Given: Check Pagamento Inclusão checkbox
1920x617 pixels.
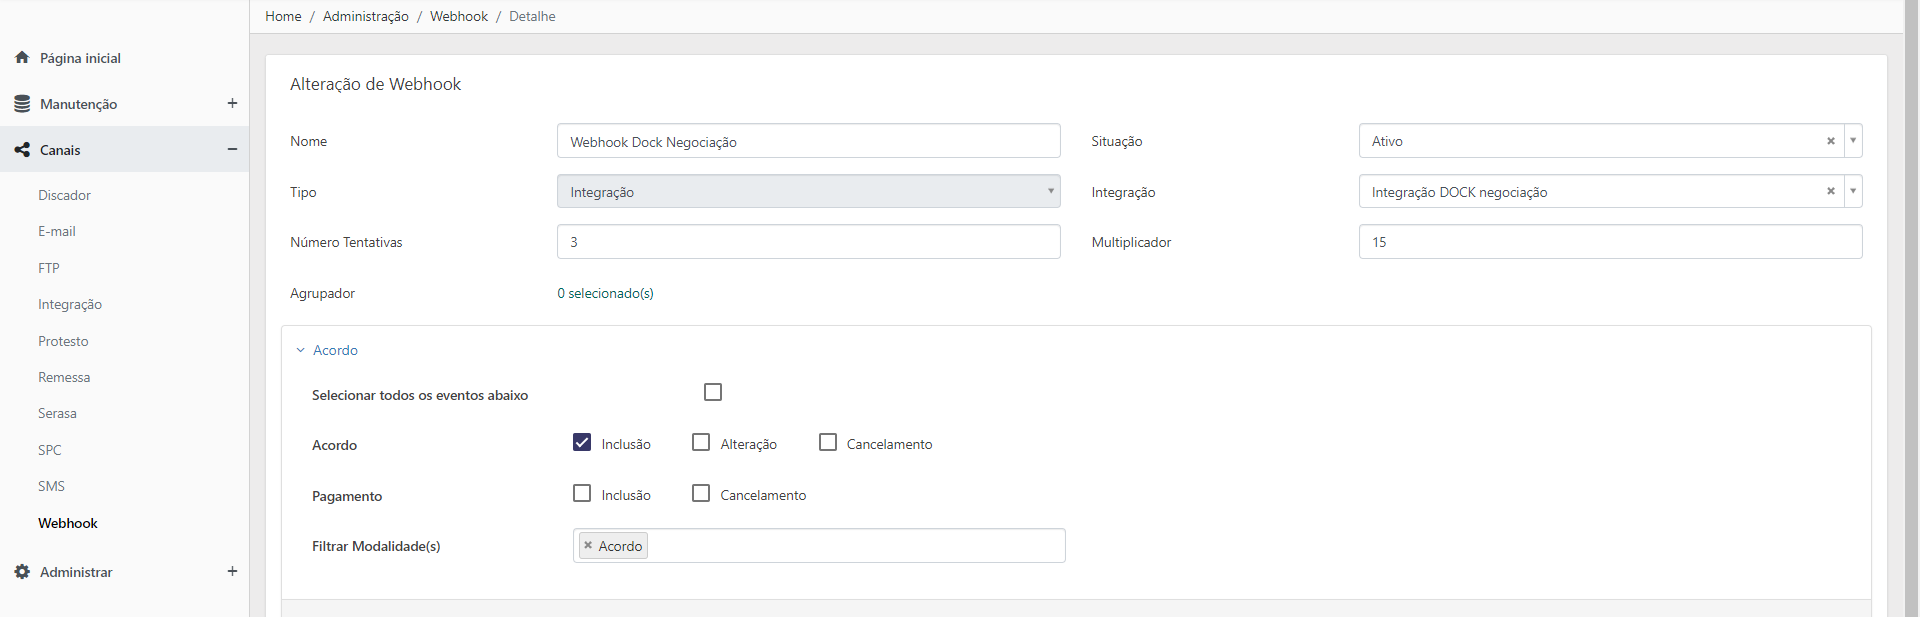Looking at the screenshot, I should [x=582, y=493].
